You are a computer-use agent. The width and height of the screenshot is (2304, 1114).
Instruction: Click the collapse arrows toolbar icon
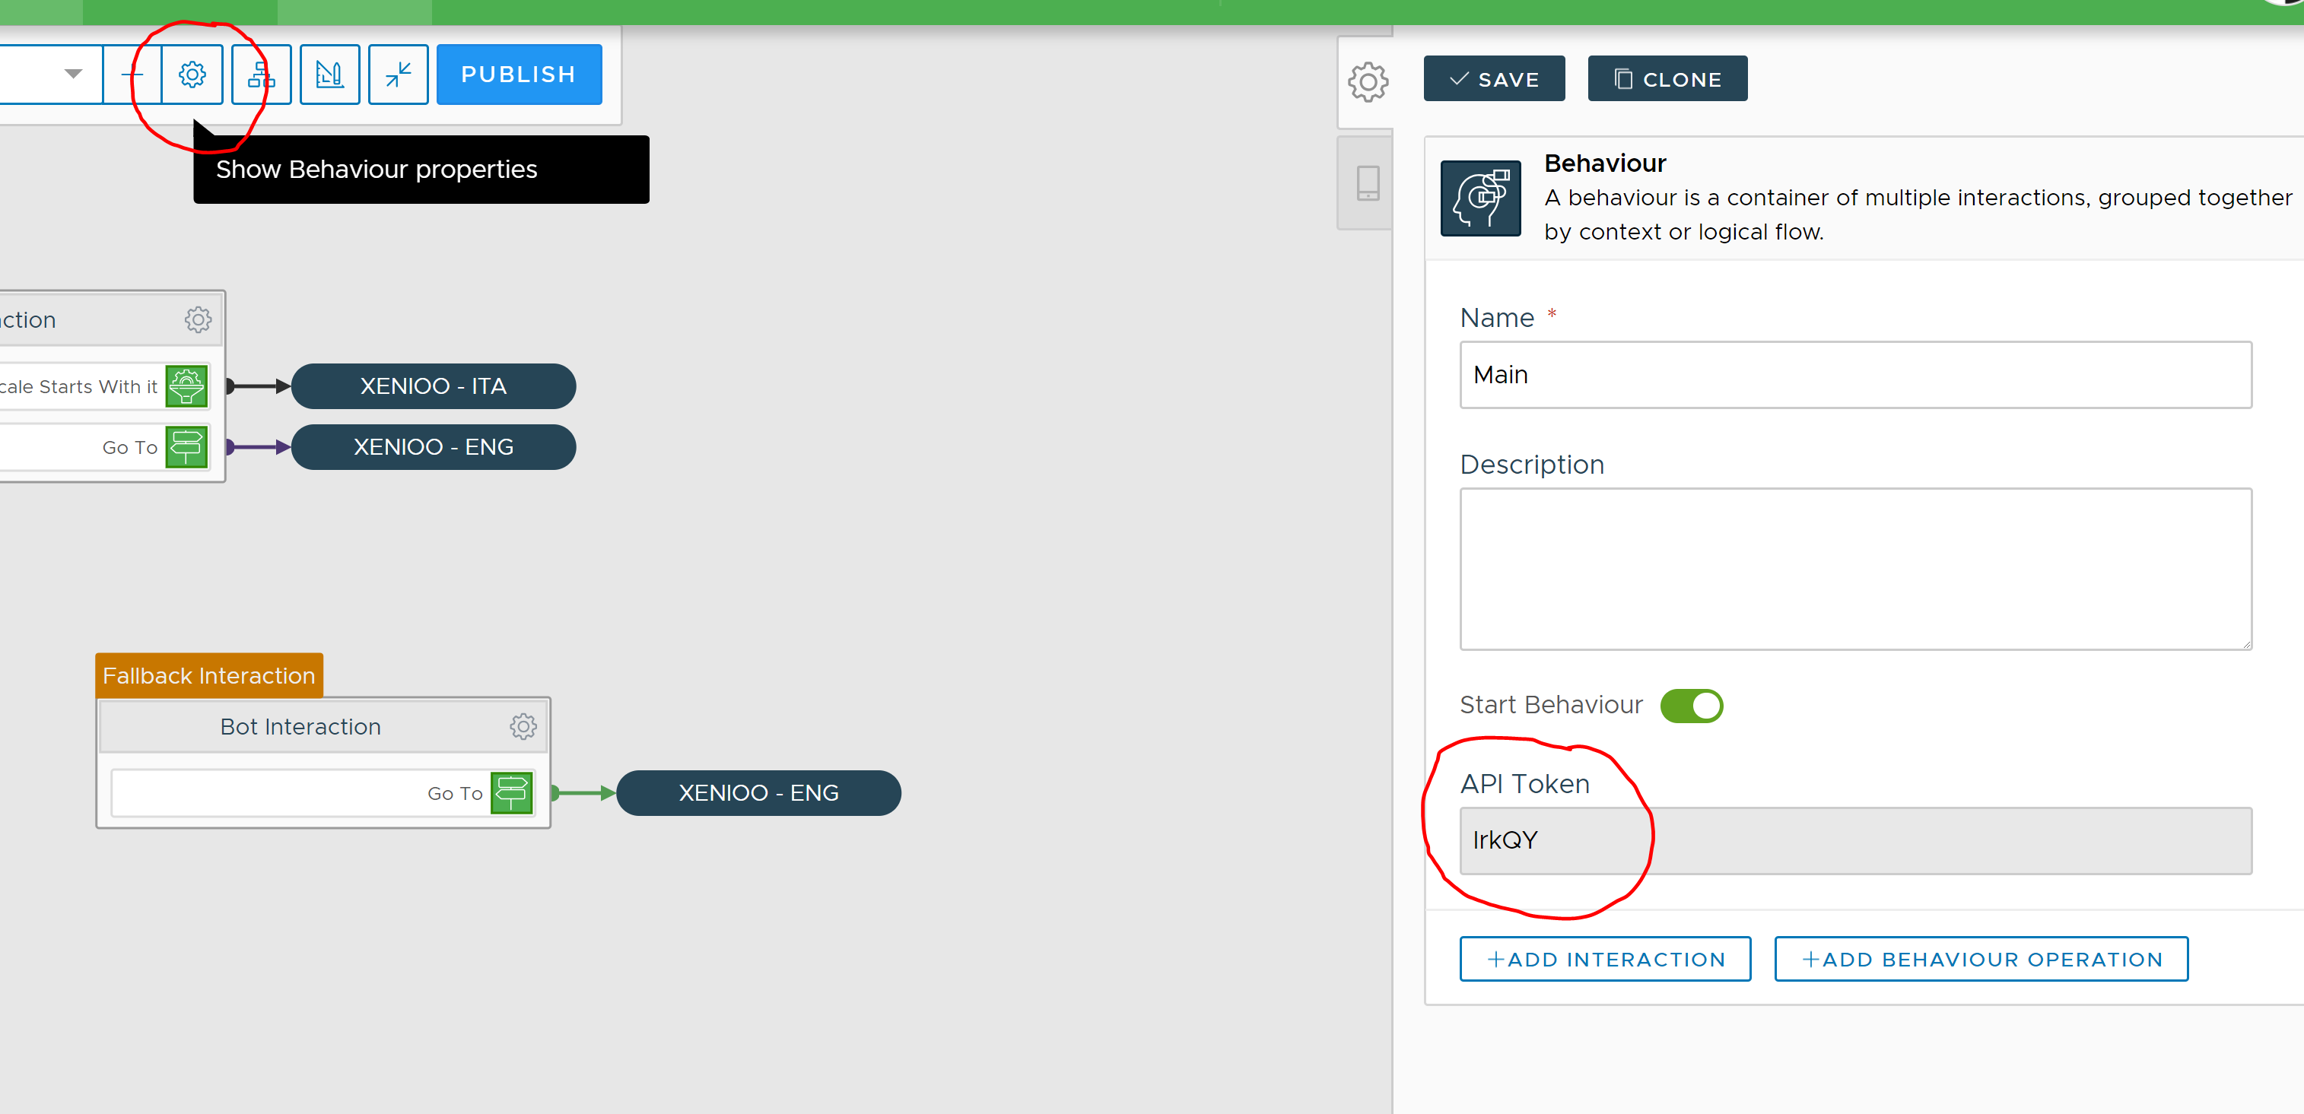[398, 75]
